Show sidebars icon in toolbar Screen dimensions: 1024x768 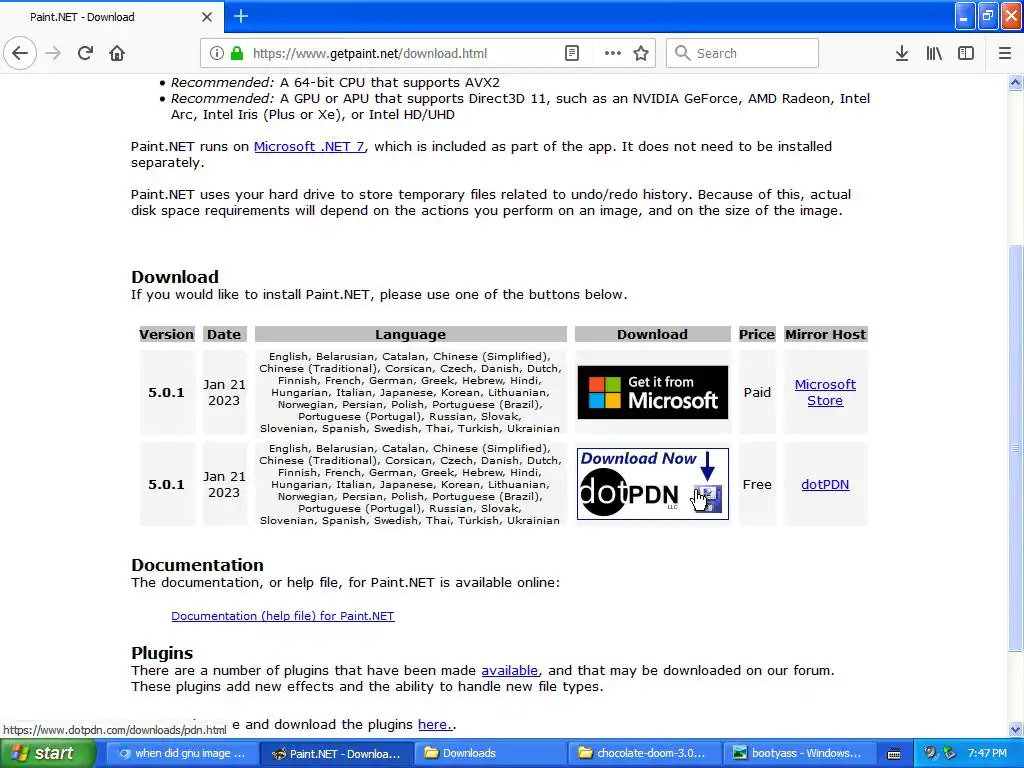(966, 53)
